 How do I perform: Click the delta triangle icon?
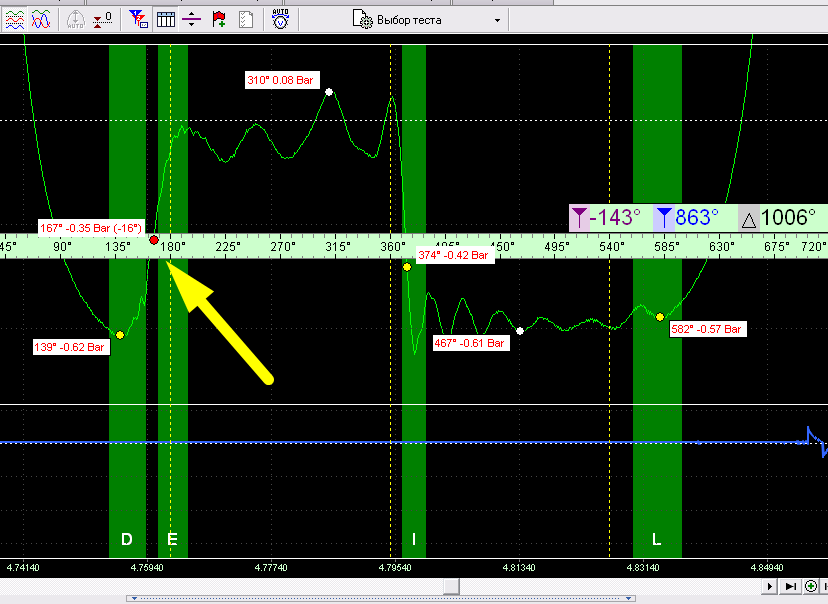749,219
